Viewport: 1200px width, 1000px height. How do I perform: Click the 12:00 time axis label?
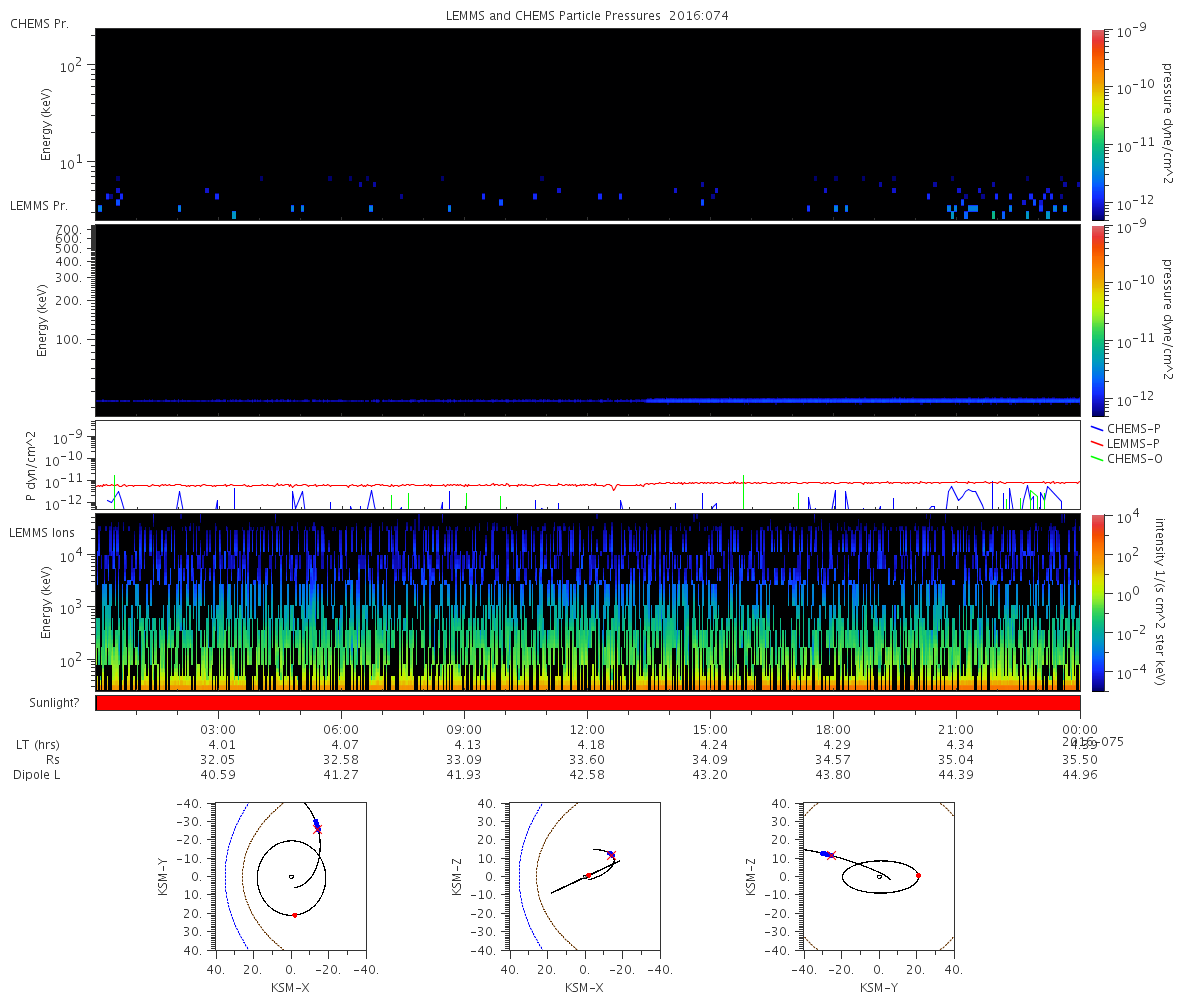(x=587, y=729)
